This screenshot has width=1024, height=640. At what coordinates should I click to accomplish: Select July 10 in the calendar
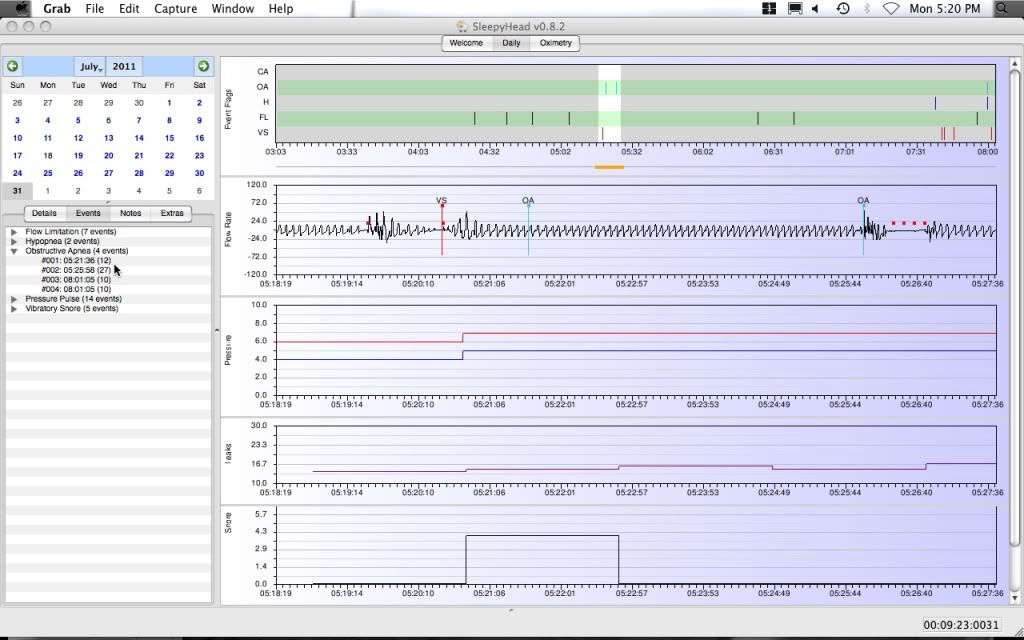pyautogui.click(x=17, y=138)
